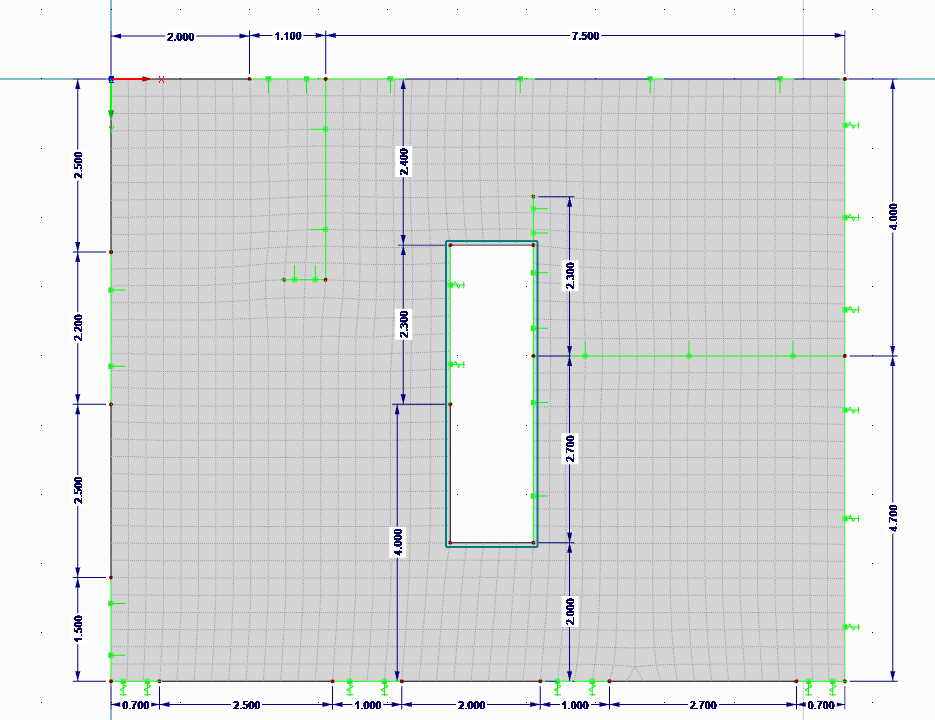935x720 pixels.
Task: Click the 2.200 vertical dimension label
Action: (x=78, y=327)
